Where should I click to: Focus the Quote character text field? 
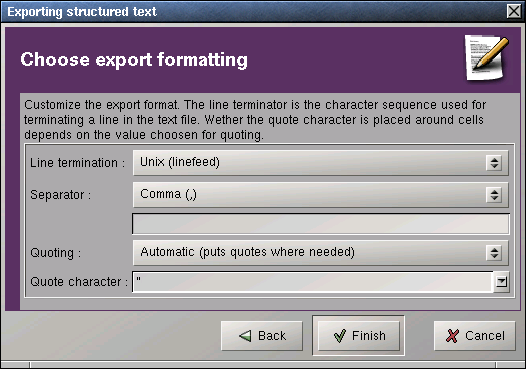(313, 282)
